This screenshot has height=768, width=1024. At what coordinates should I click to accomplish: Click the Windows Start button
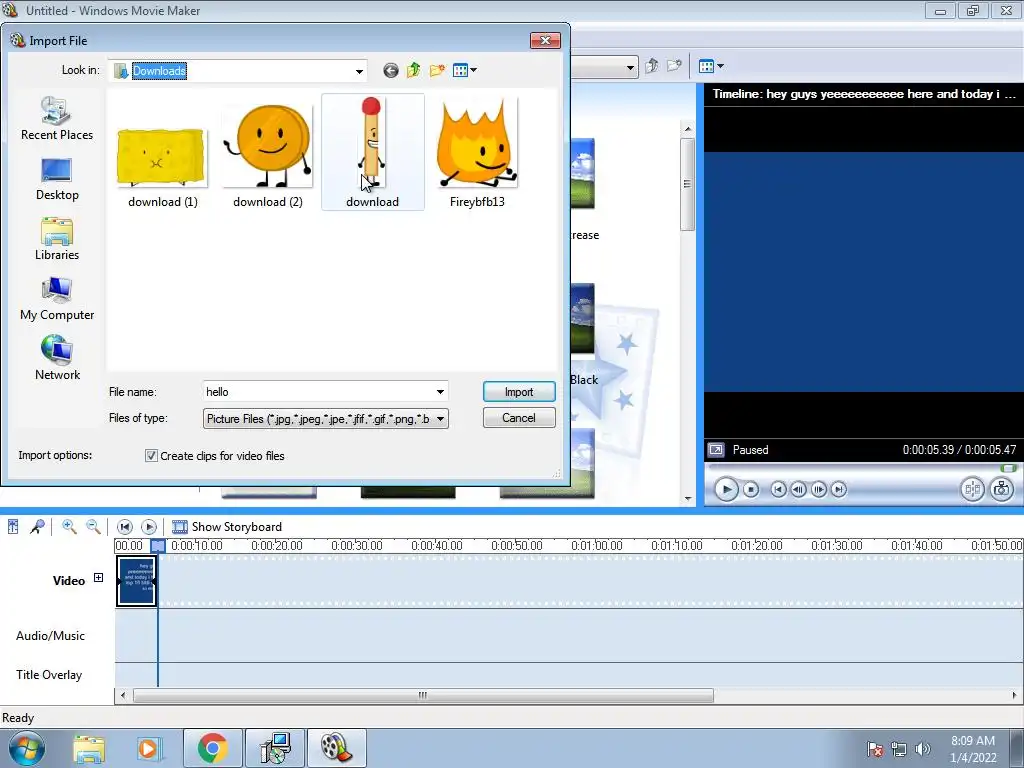click(x=27, y=748)
